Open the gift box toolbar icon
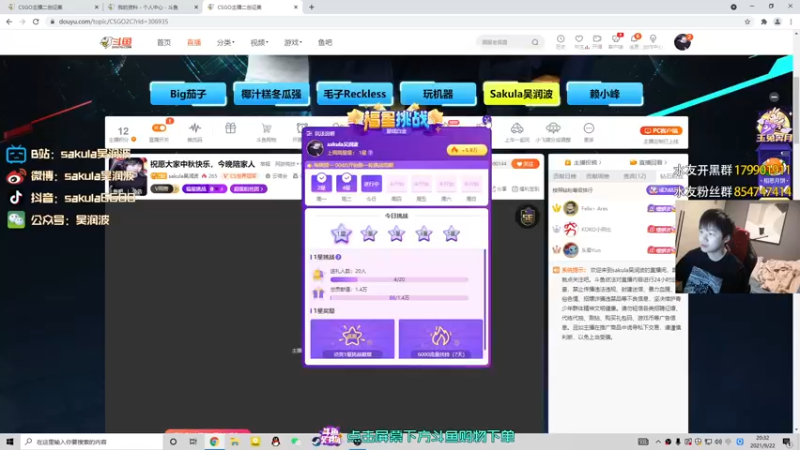Viewport: 800px width, 450px height. (231, 128)
